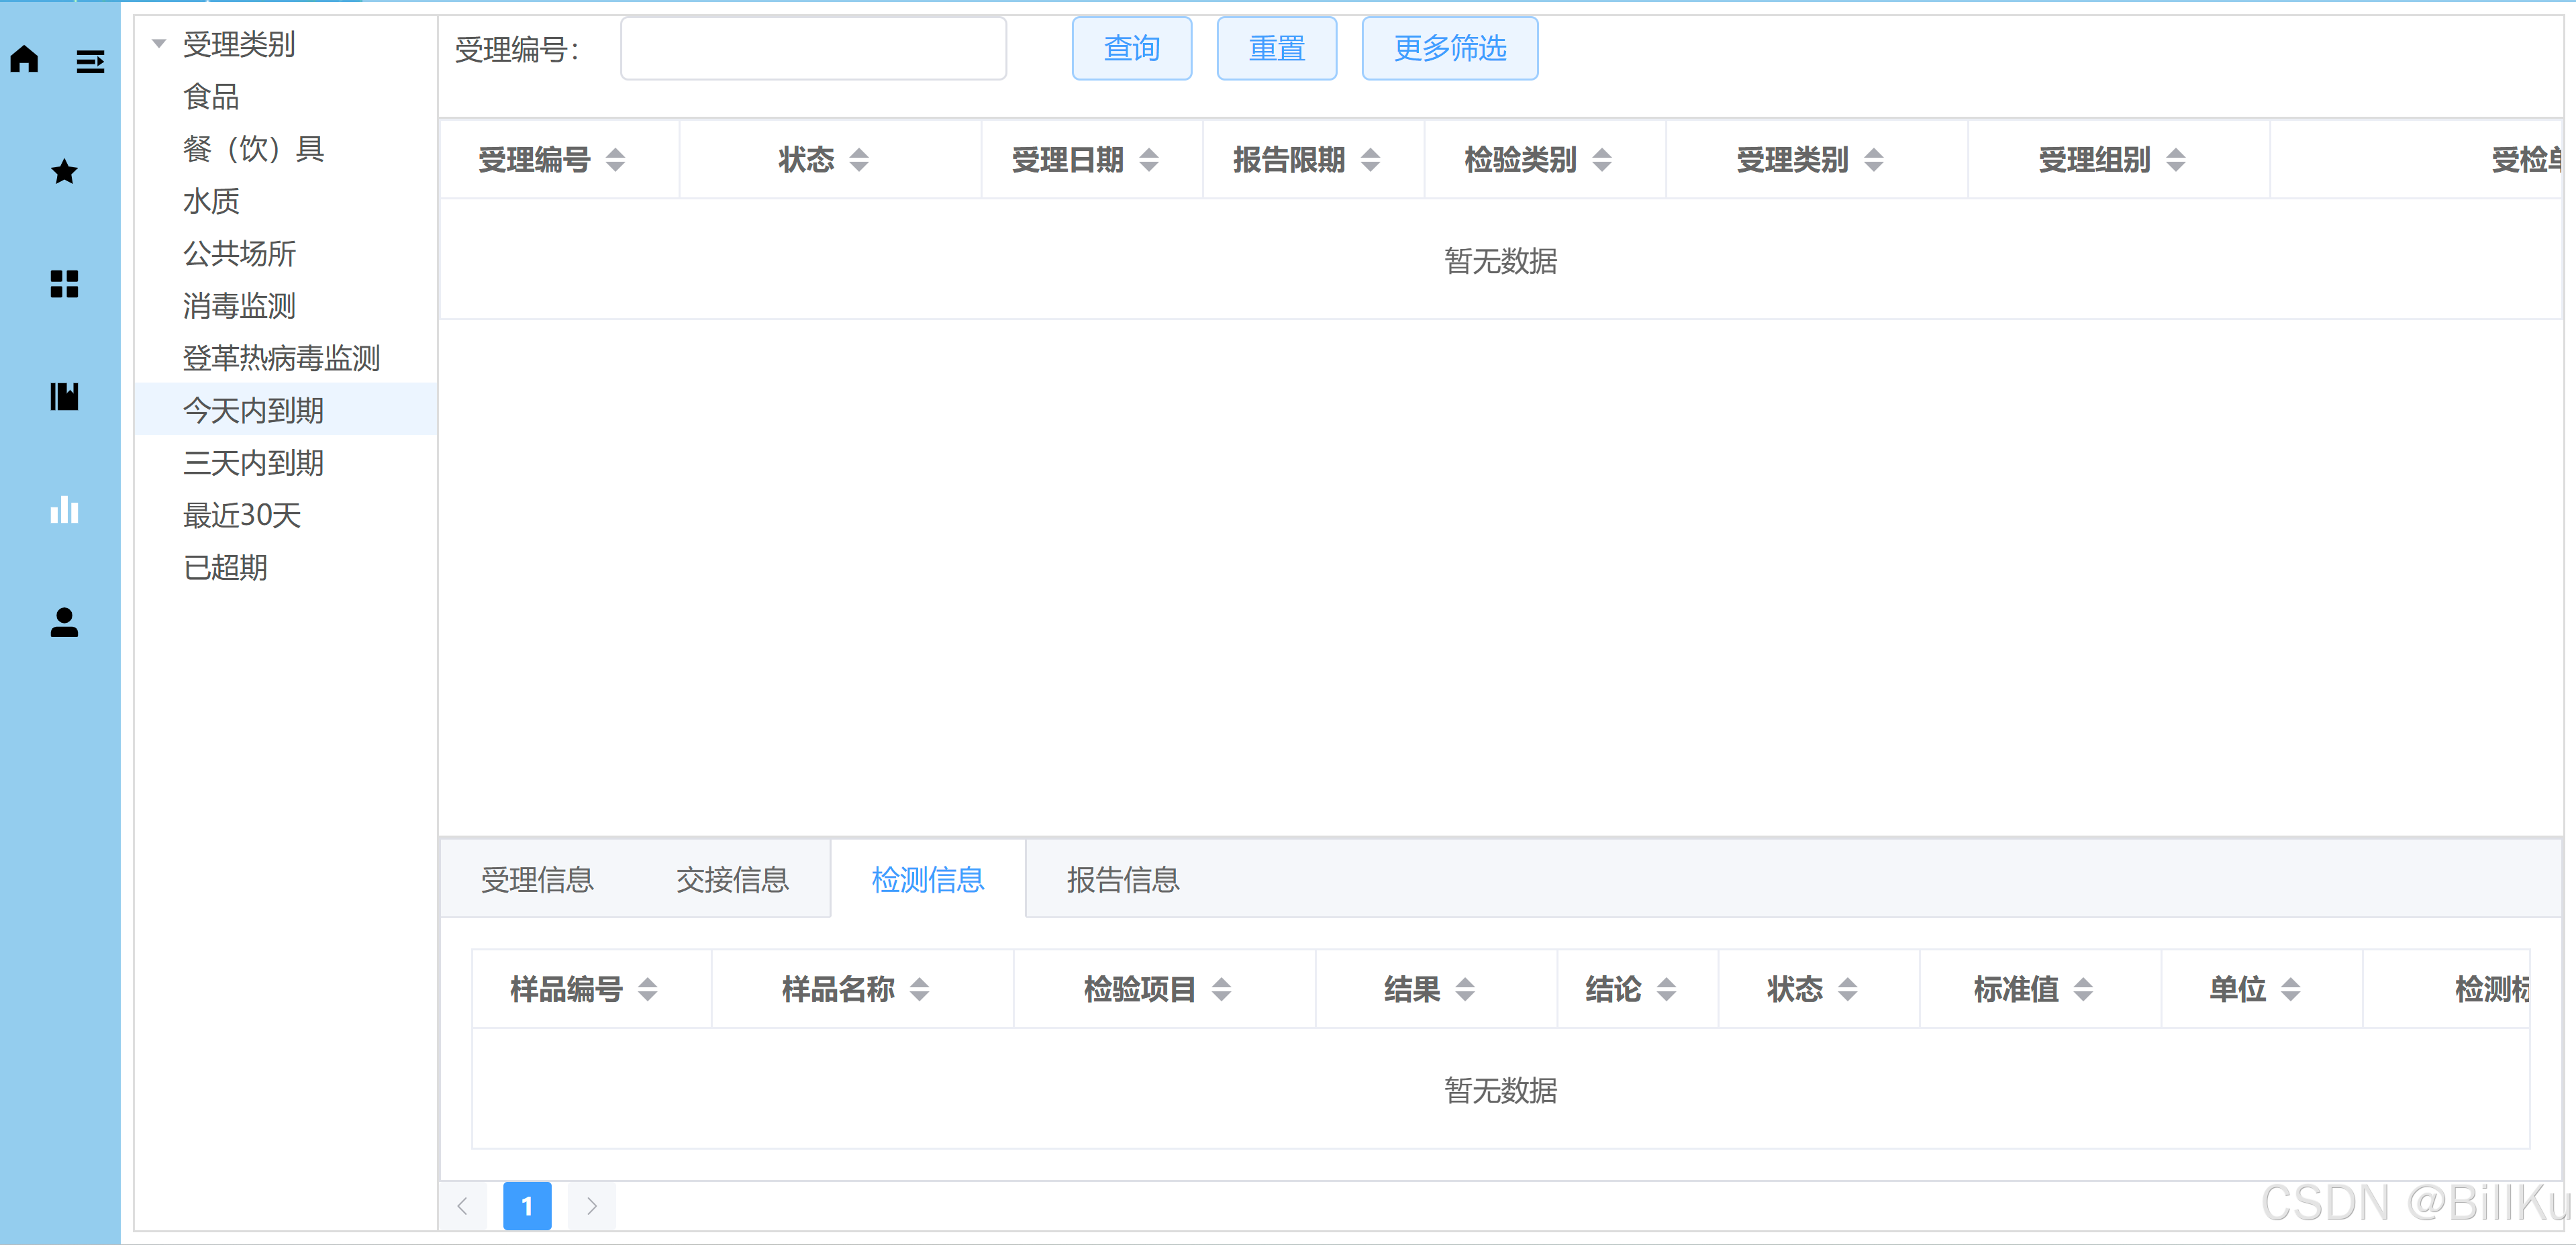This screenshot has height=1245, width=2576.
Task: Sort the 样品名称 column
Action: tap(919, 990)
